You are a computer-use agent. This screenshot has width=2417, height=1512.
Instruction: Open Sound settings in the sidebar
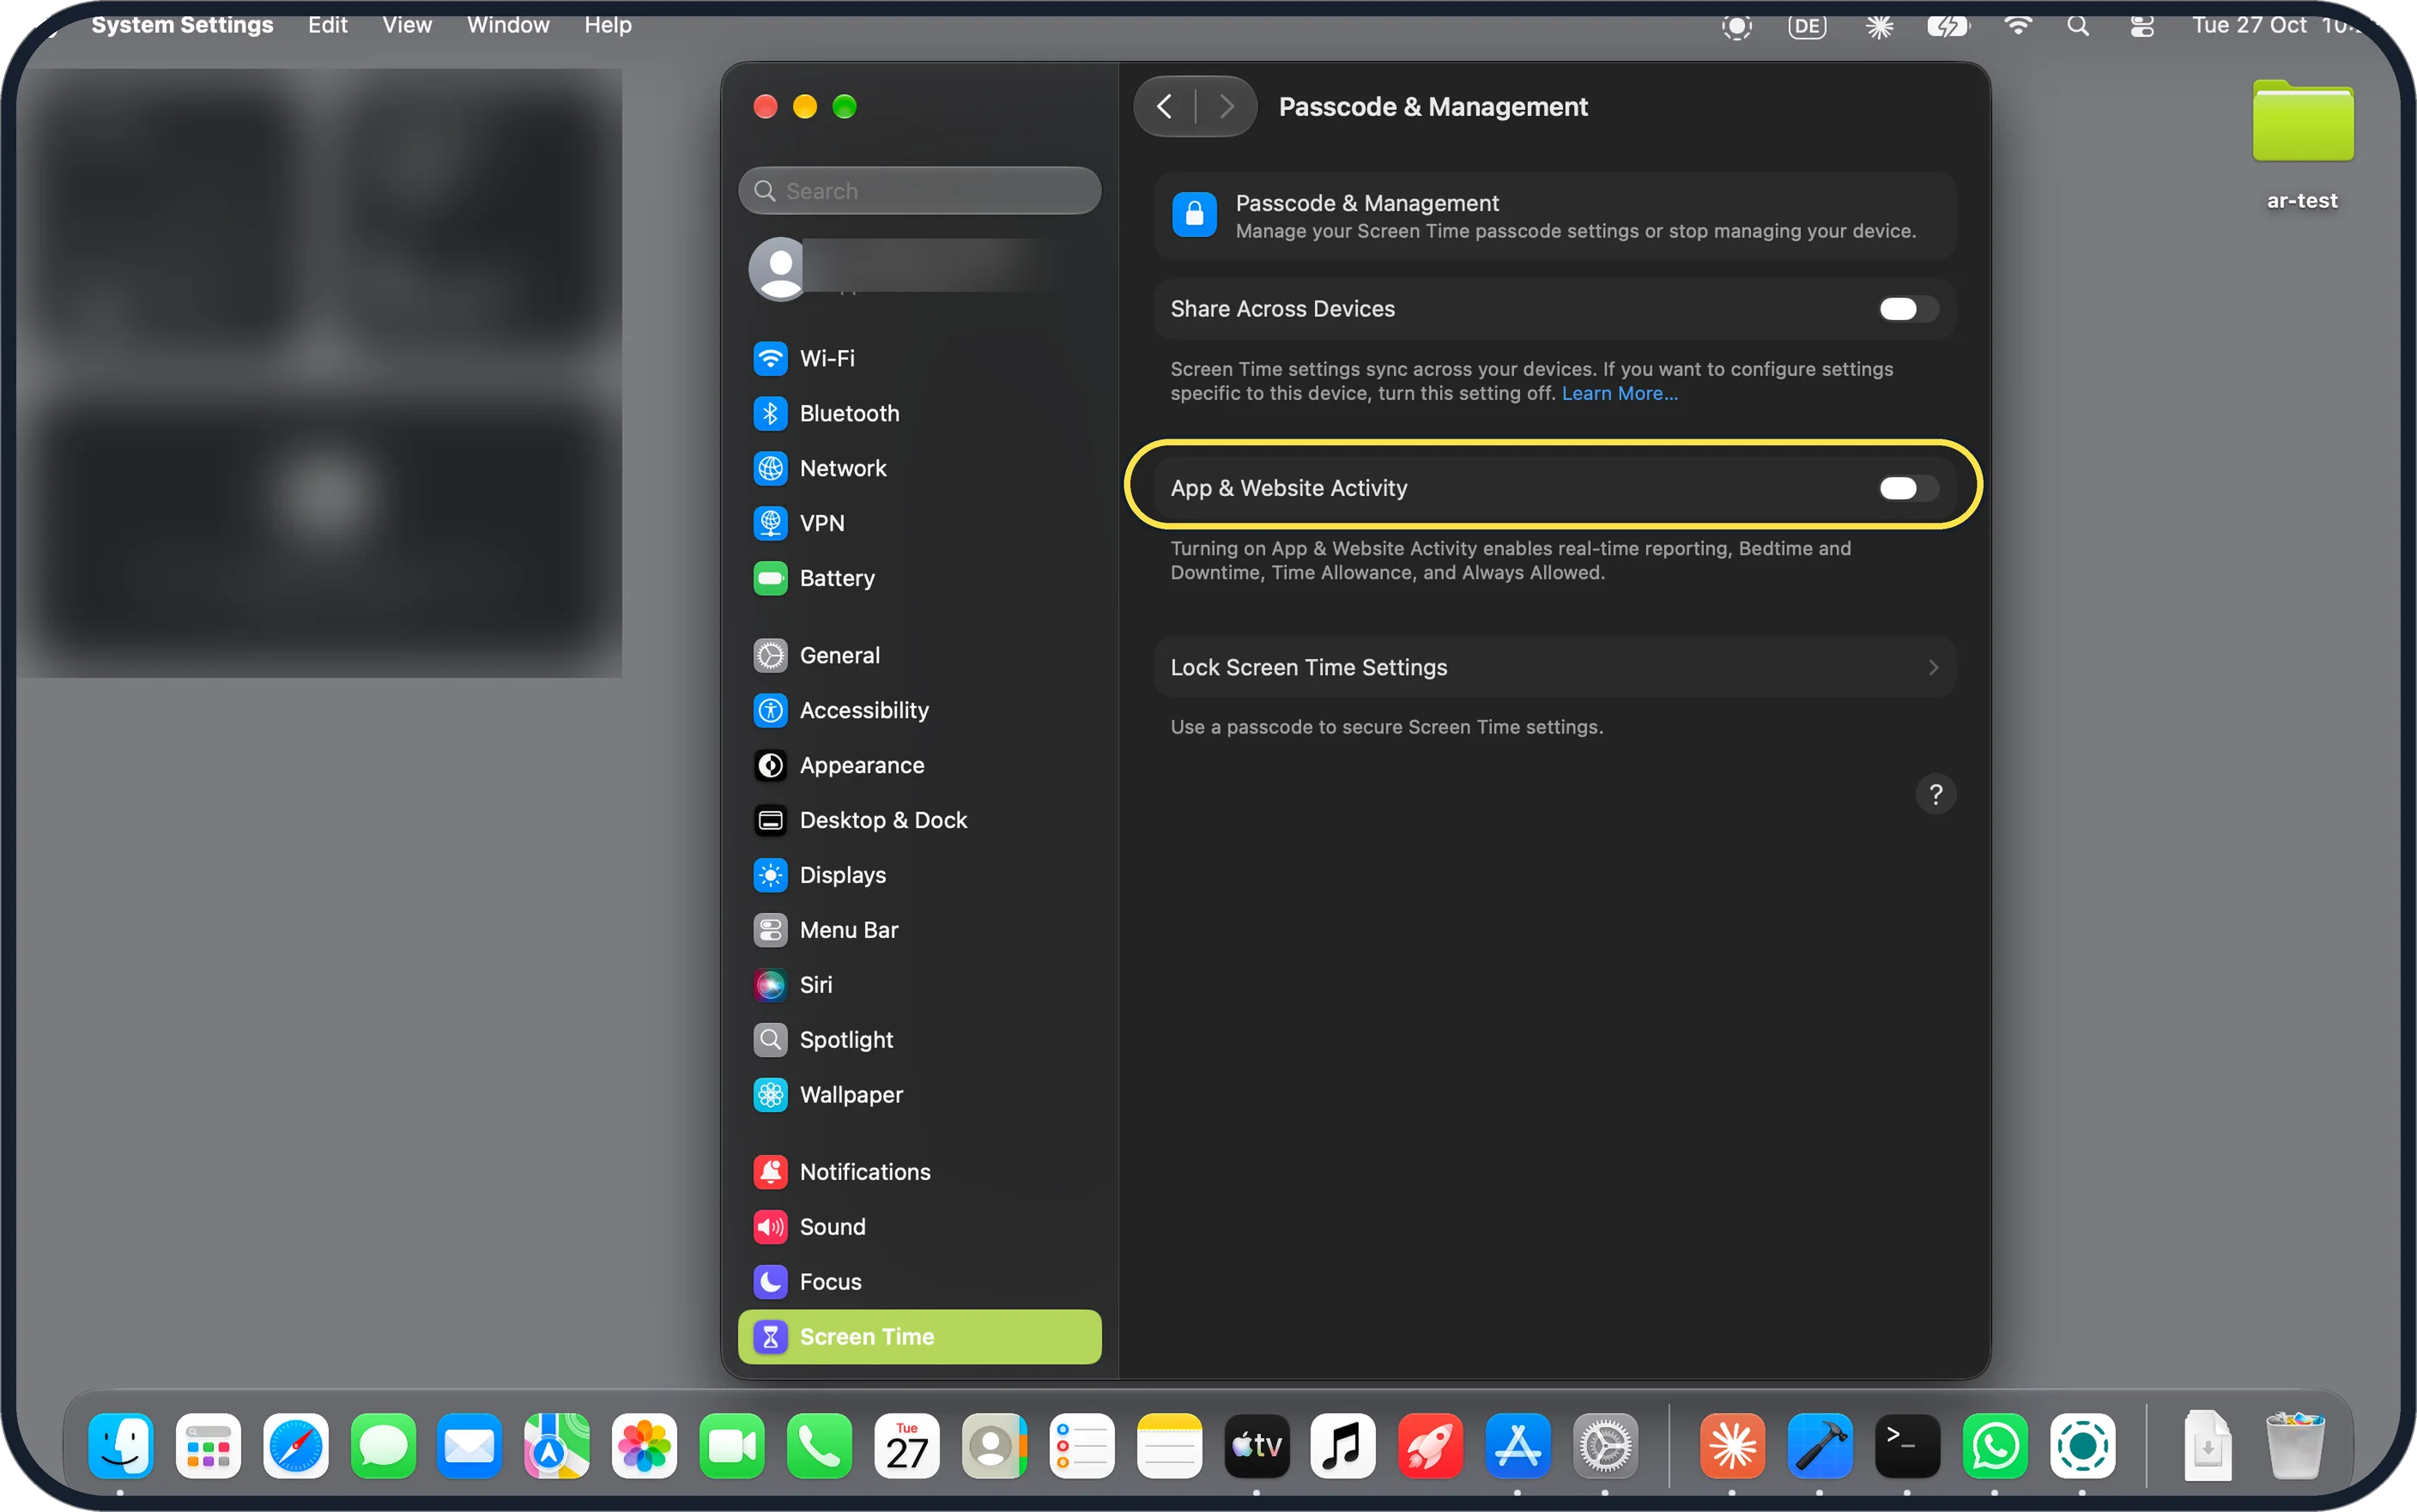pos(919,1227)
